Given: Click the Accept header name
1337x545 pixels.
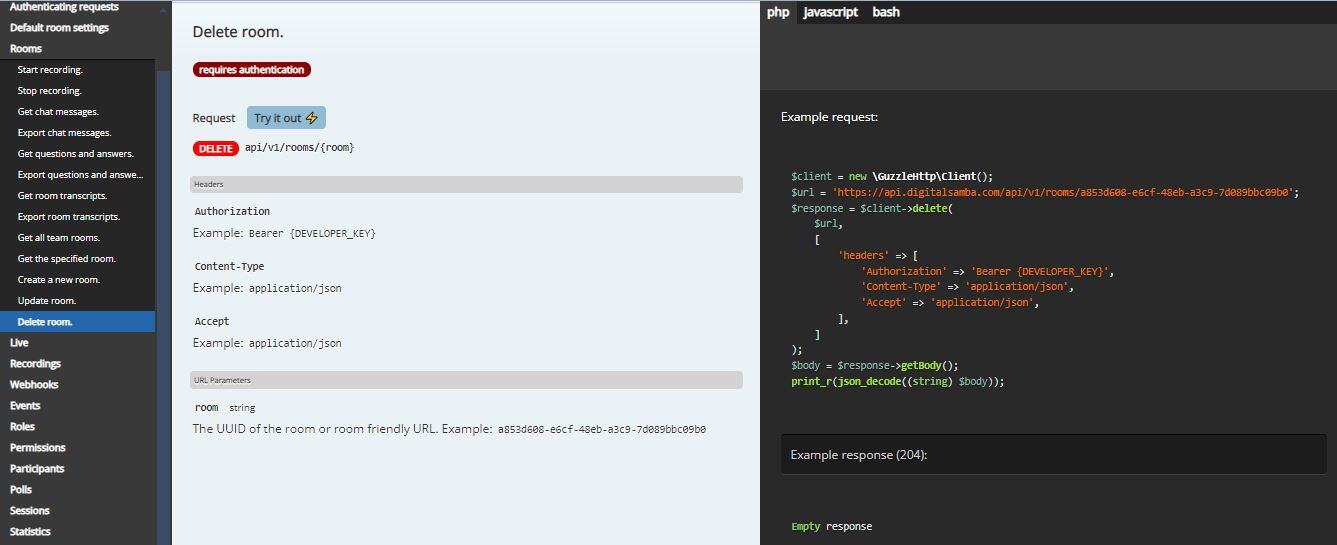Looking at the screenshot, I should point(212,322).
